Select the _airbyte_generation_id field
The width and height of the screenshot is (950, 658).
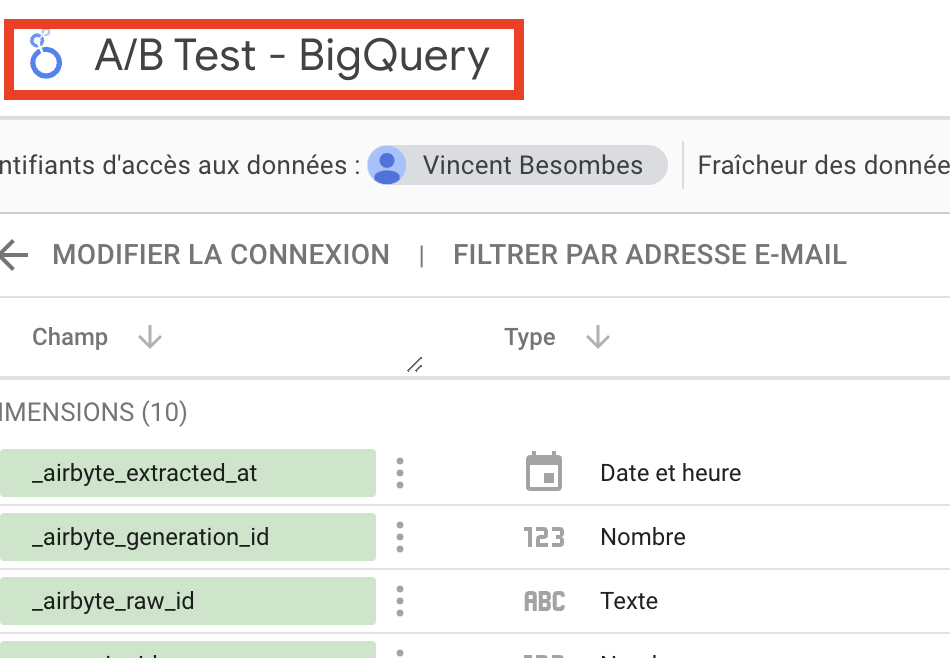(188, 537)
